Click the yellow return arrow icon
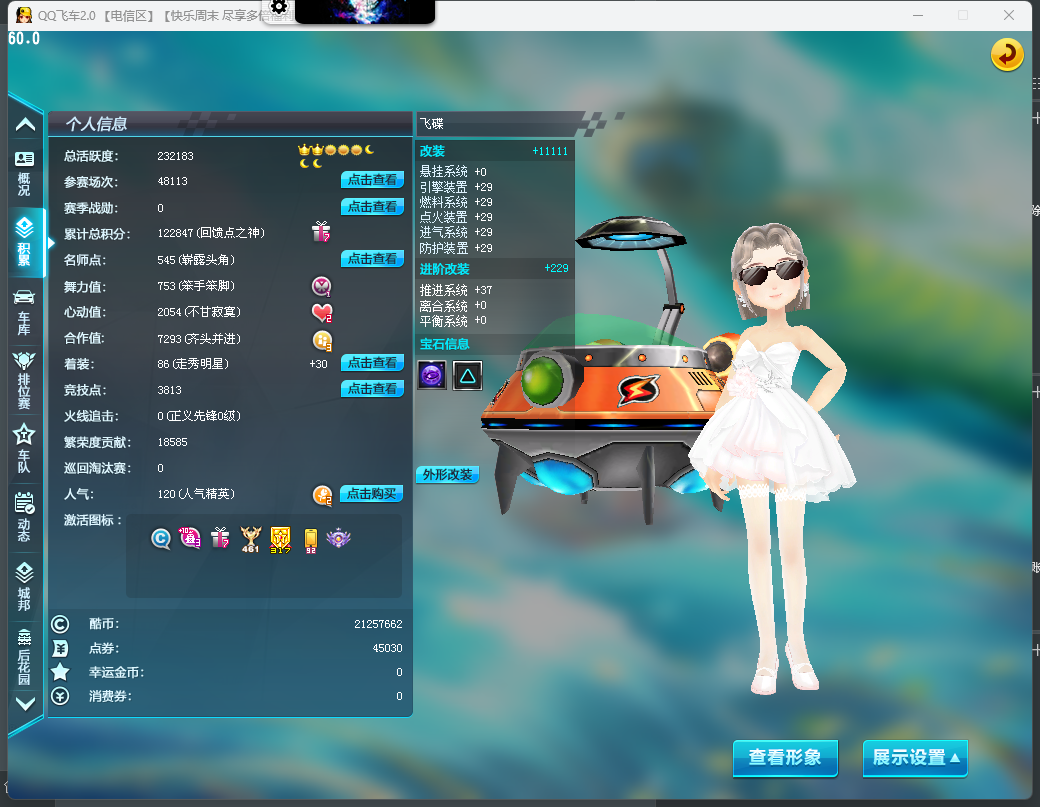This screenshot has width=1040, height=807. 1007,54
